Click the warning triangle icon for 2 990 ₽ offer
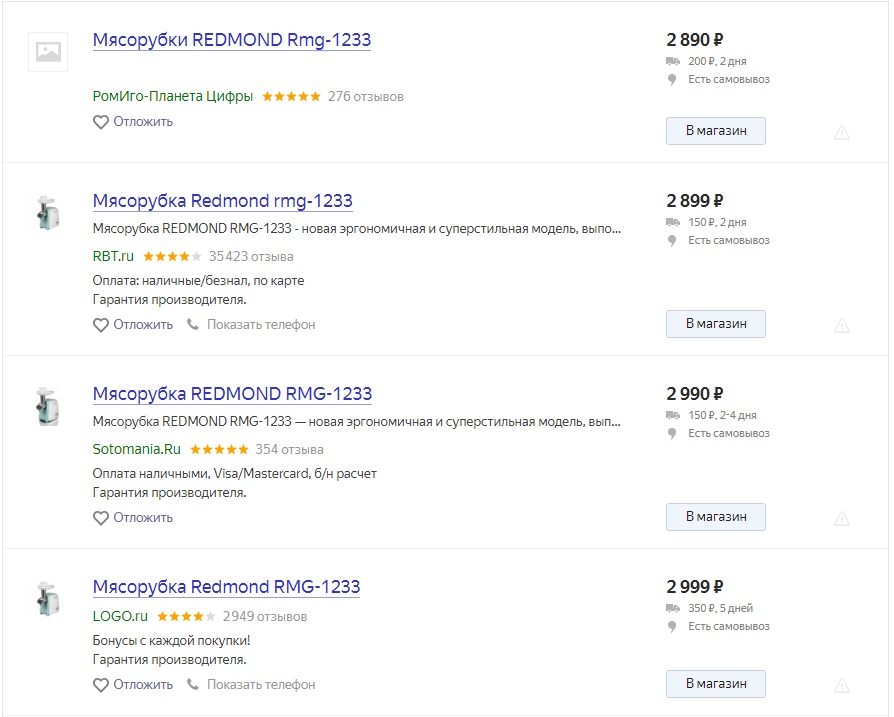The image size is (894, 717). click(x=842, y=519)
